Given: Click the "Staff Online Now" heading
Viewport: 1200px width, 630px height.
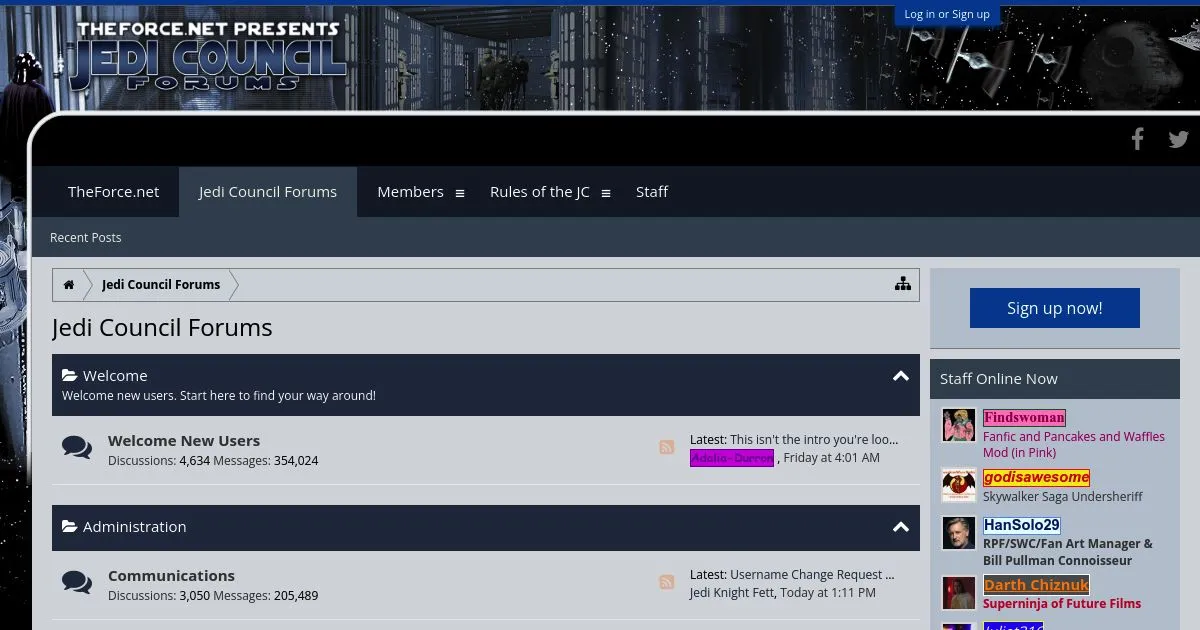Looking at the screenshot, I should [999, 379].
